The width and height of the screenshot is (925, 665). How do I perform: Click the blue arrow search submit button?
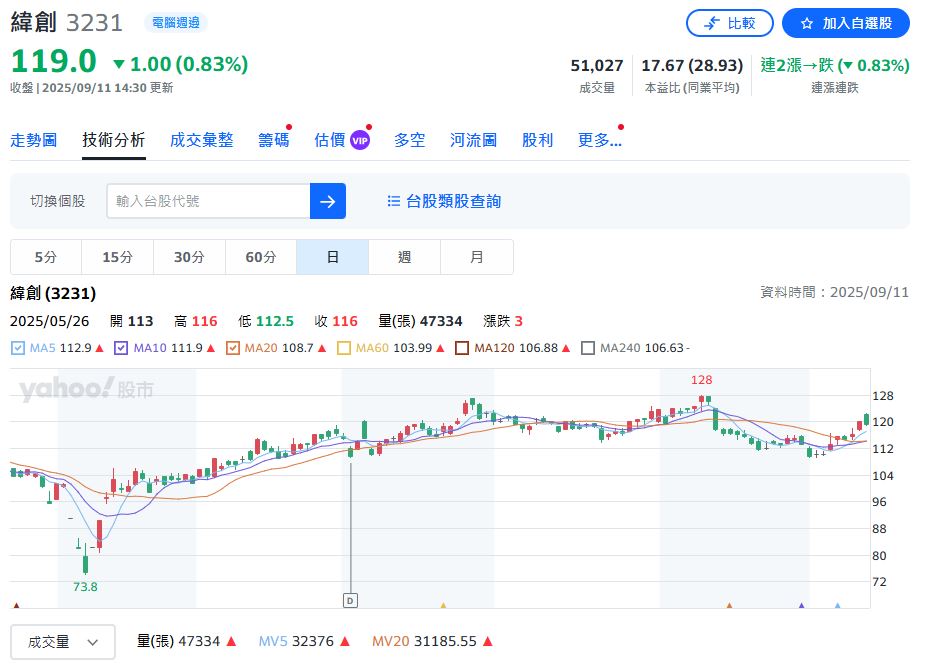tap(327, 201)
